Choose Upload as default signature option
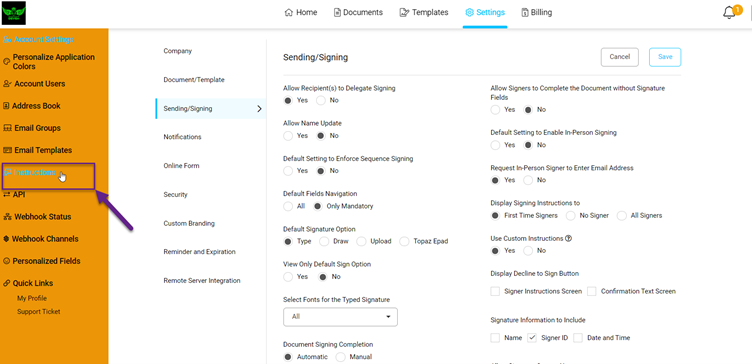This screenshot has height=364, width=752. 361,241
